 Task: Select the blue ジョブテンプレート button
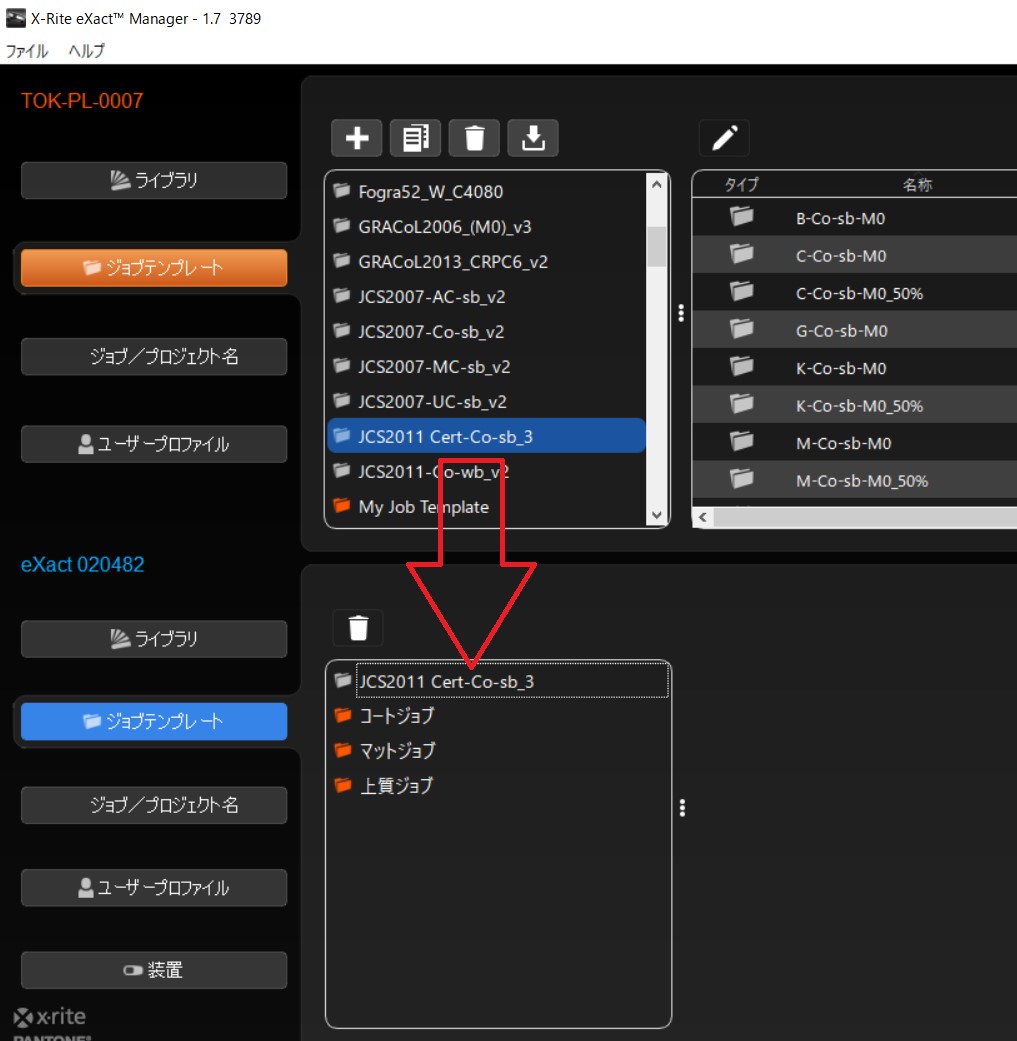154,721
